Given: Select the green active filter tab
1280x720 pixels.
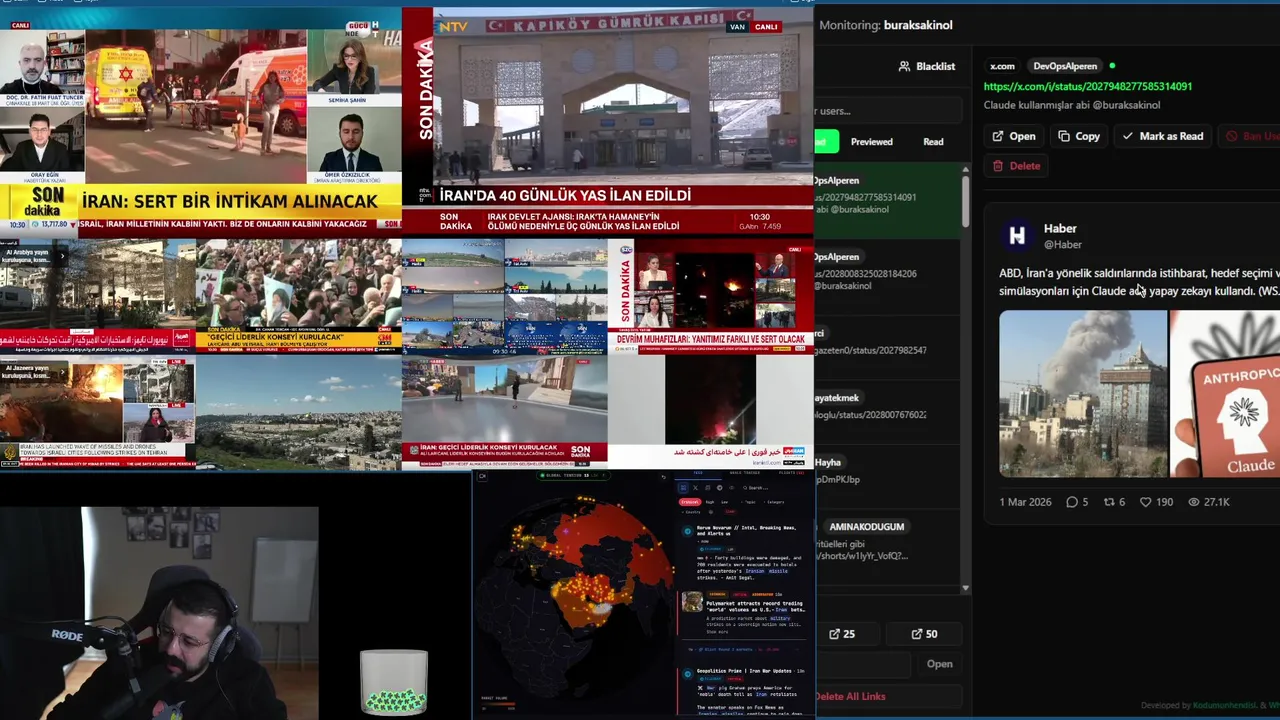Looking at the screenshot, I should pos(827,142).
